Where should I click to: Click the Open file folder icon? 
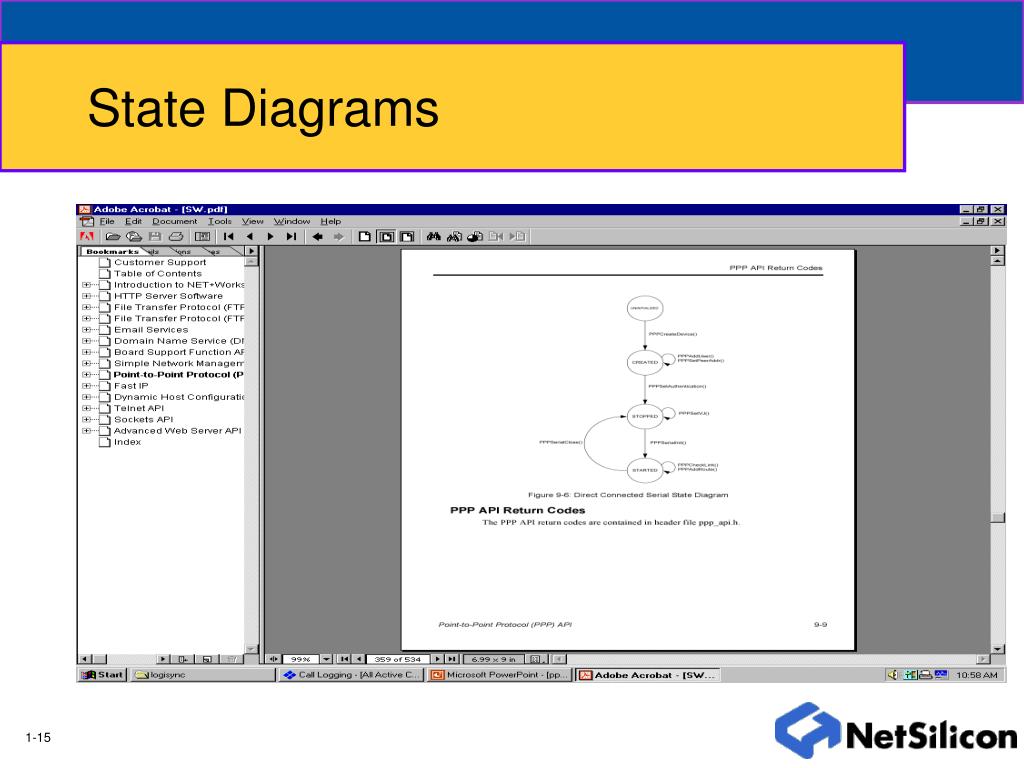click(x=113, y=236)
